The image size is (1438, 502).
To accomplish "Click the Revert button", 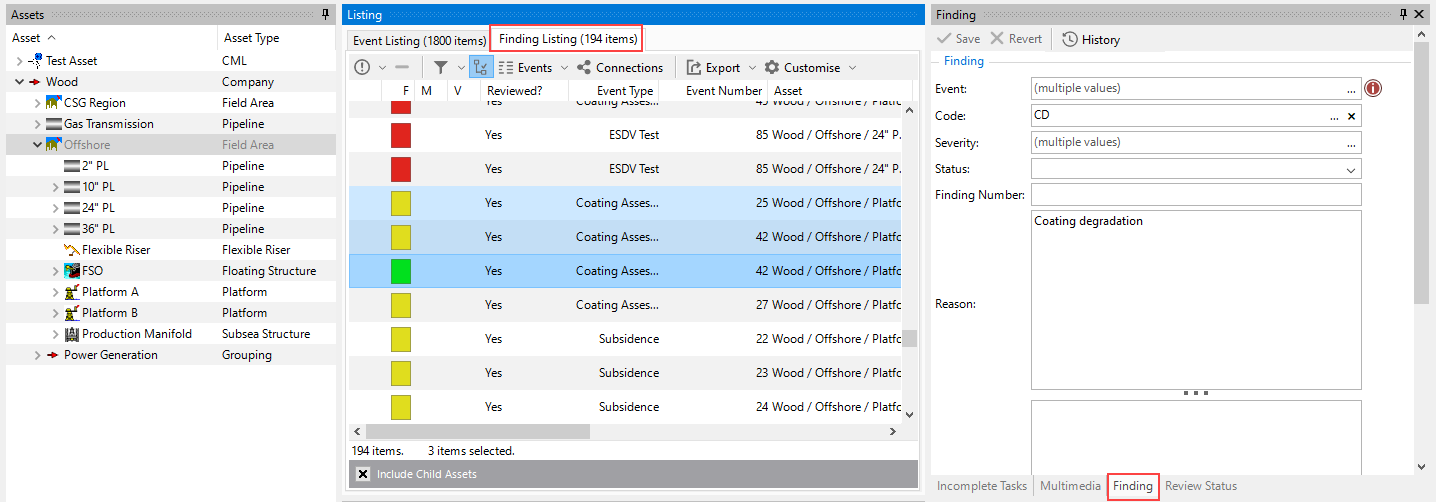I will pyautogui.click(x=1016, y=39).
